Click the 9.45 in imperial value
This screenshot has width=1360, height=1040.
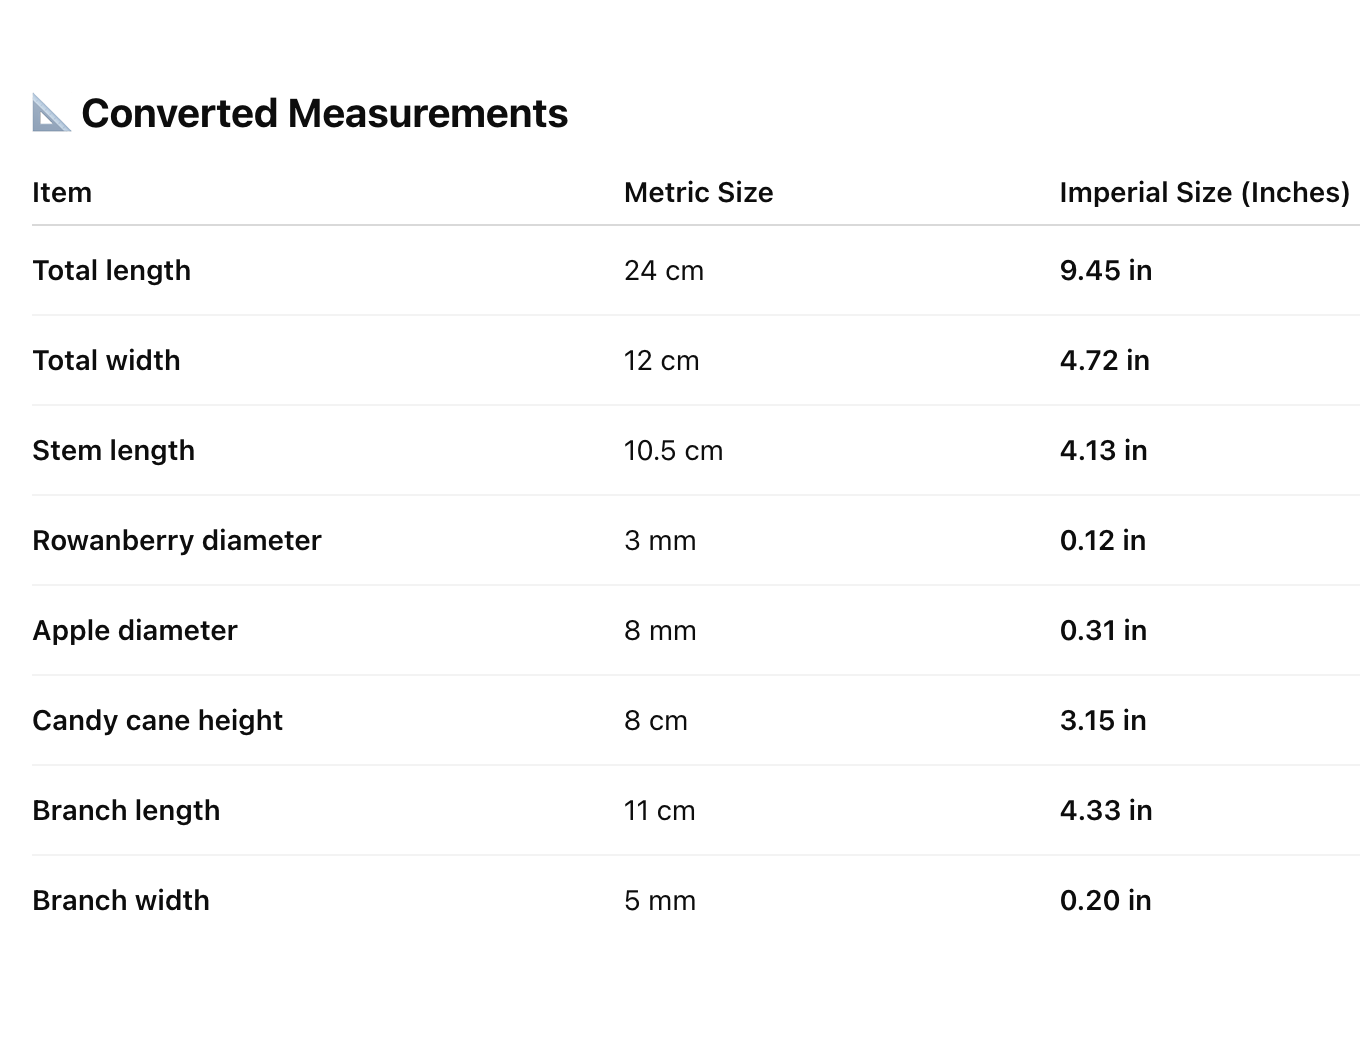click(x=1106, y=270)
